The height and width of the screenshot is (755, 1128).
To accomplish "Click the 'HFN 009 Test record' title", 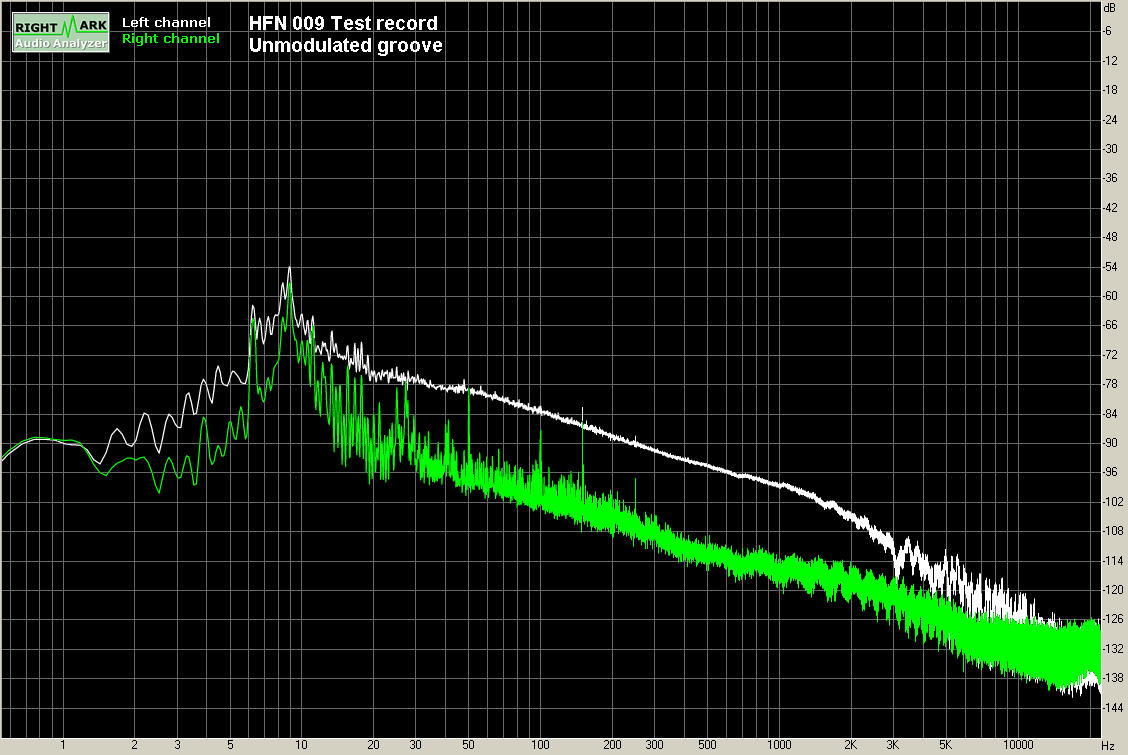I will pos(343,23).
